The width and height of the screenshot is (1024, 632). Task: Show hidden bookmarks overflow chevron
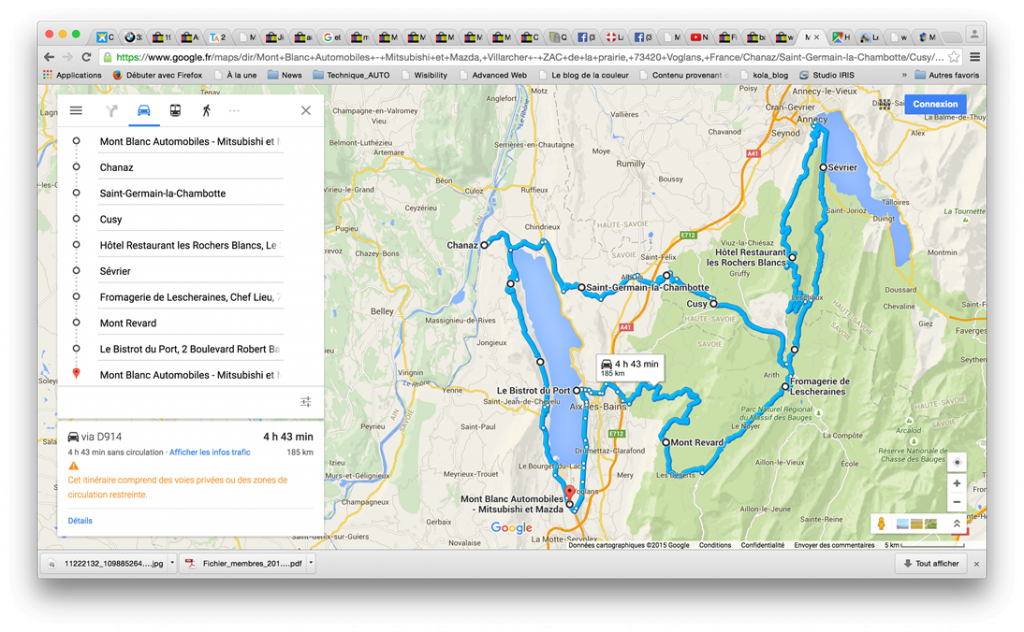tap(904, 75)
